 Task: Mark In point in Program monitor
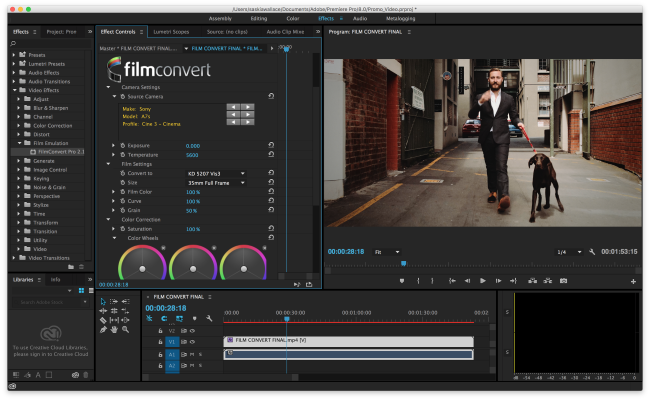(x=418, y=281)
